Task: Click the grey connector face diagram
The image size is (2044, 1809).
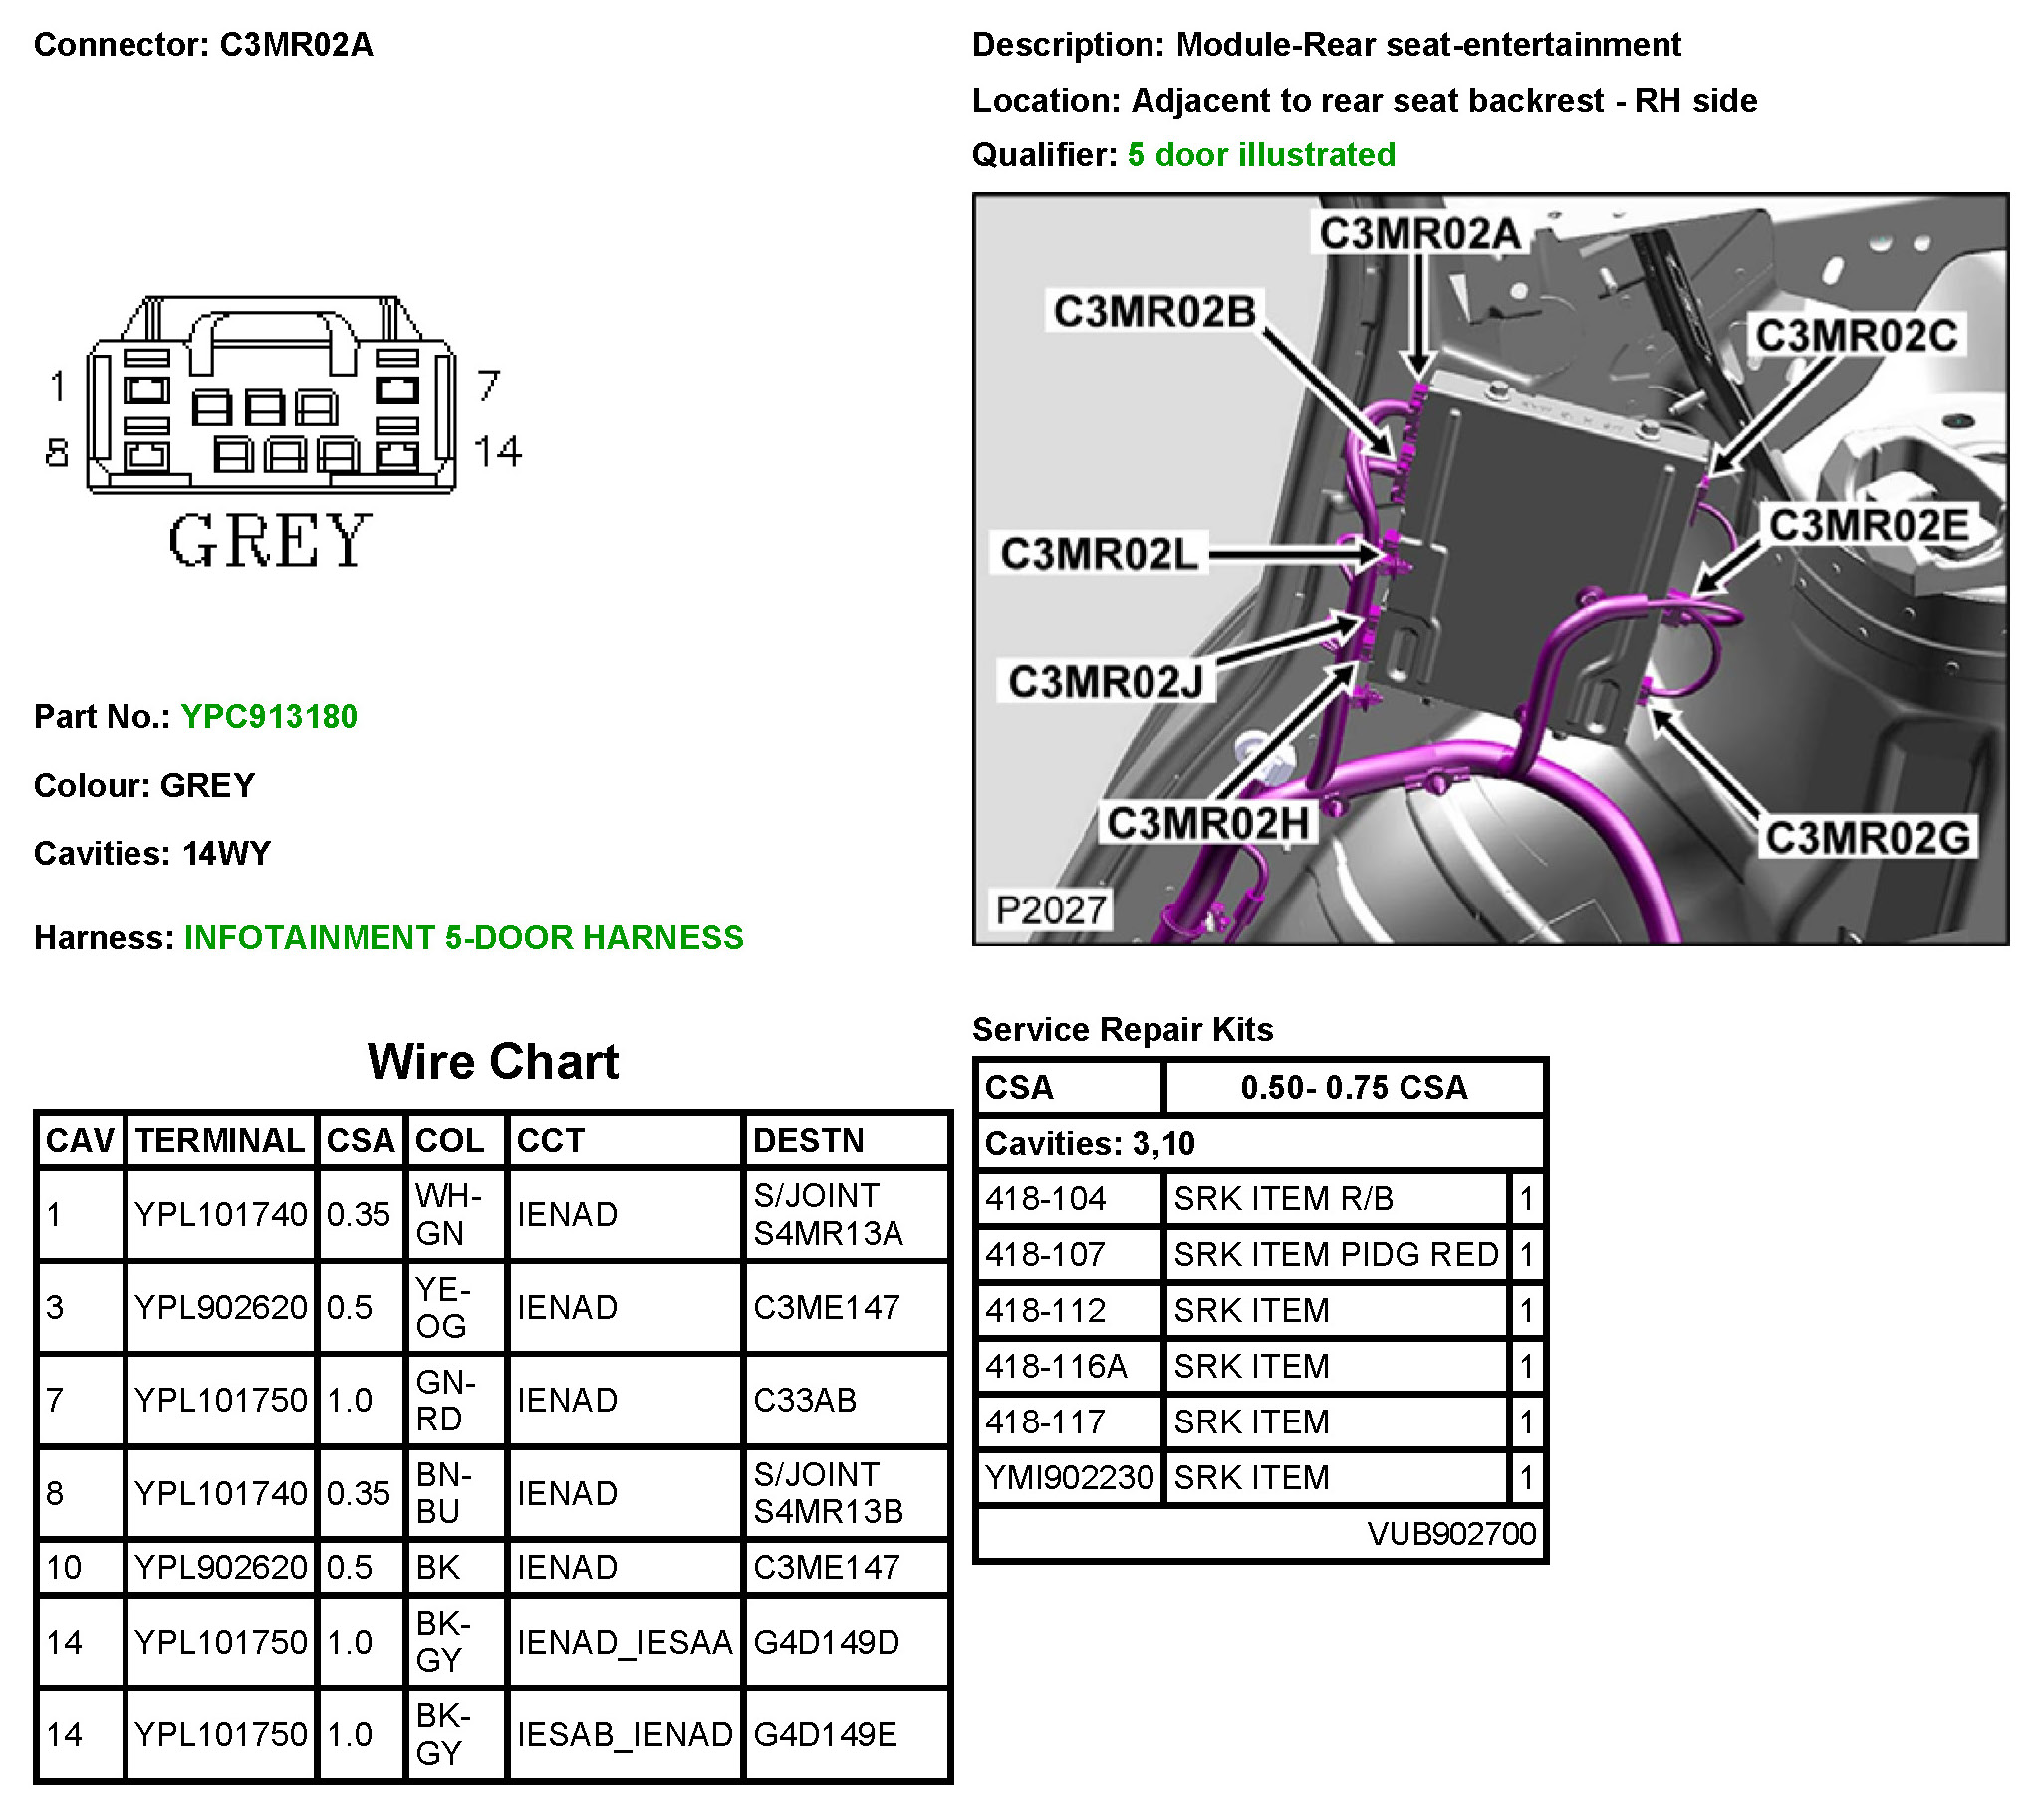Action: (271, 400)
